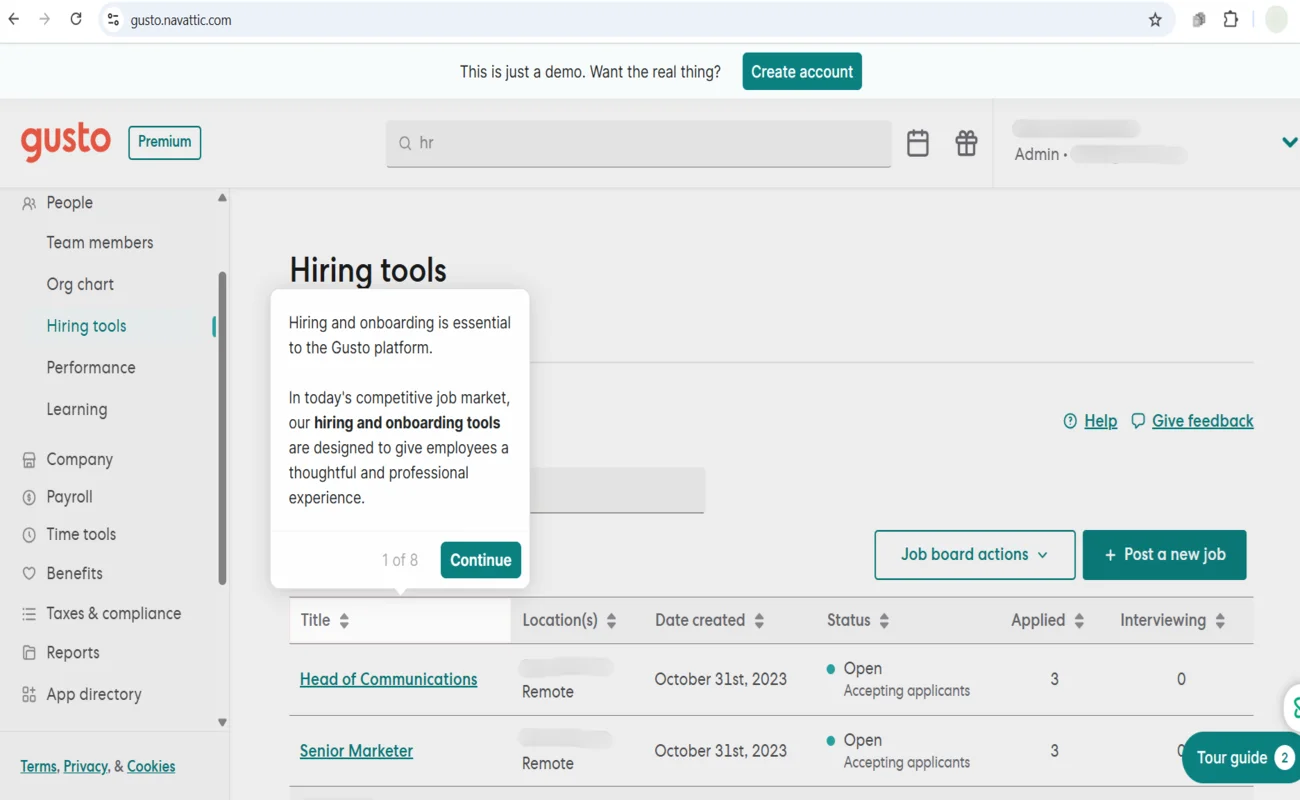Open Performance in the sidebar

(x=91, y=368)
